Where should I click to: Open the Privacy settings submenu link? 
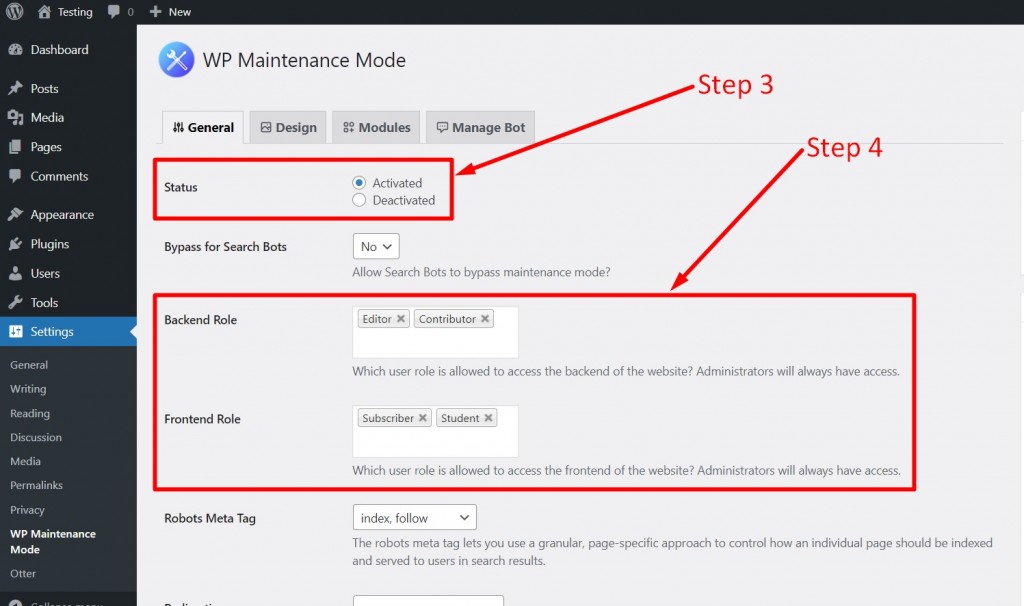[x=27, y=509]
